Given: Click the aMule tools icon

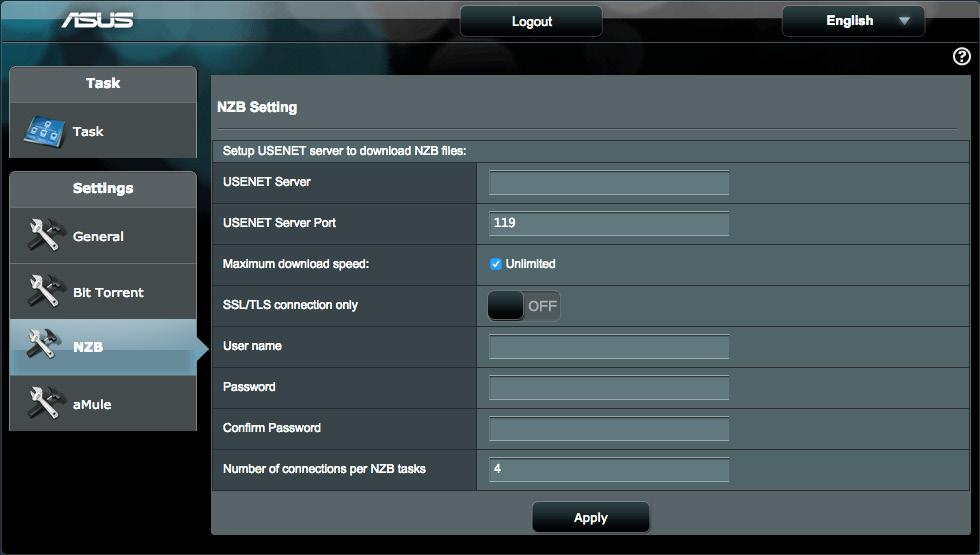Looking at the screenshot, I should (x=45, y=402).
